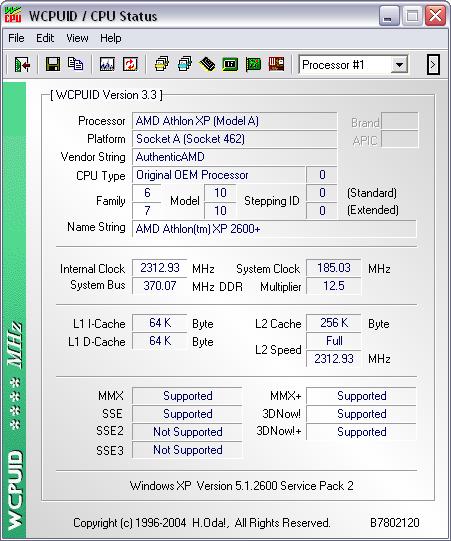Click the blue stacked windows icon

pos(185,64)
